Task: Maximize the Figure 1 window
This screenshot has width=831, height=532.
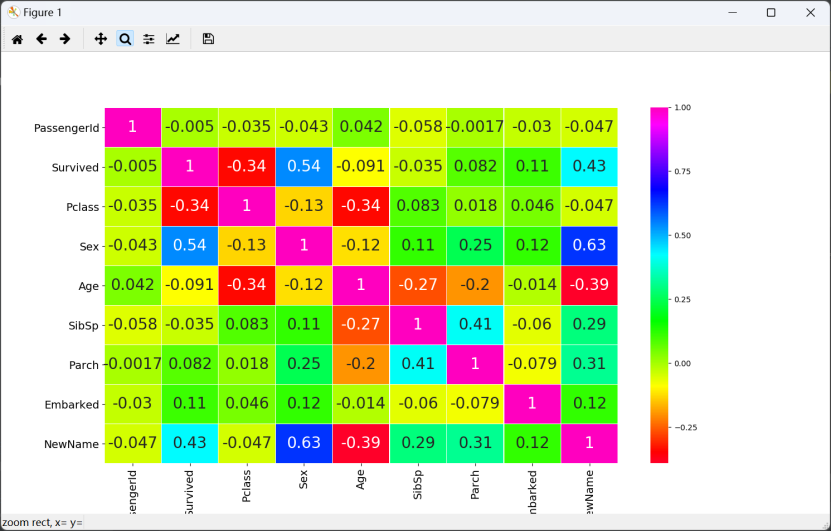Action: click(771, 12)
